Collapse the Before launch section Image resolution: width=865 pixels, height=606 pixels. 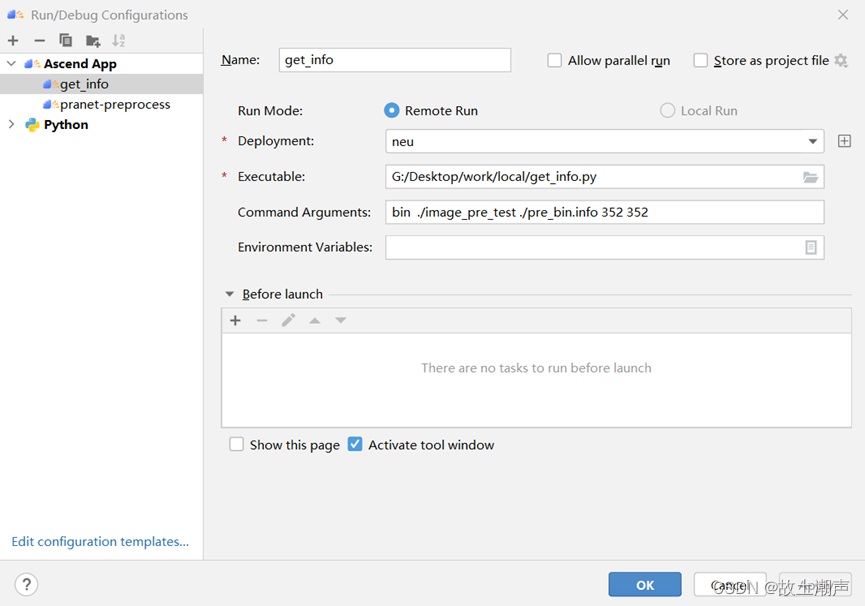(x=229, y=294)
